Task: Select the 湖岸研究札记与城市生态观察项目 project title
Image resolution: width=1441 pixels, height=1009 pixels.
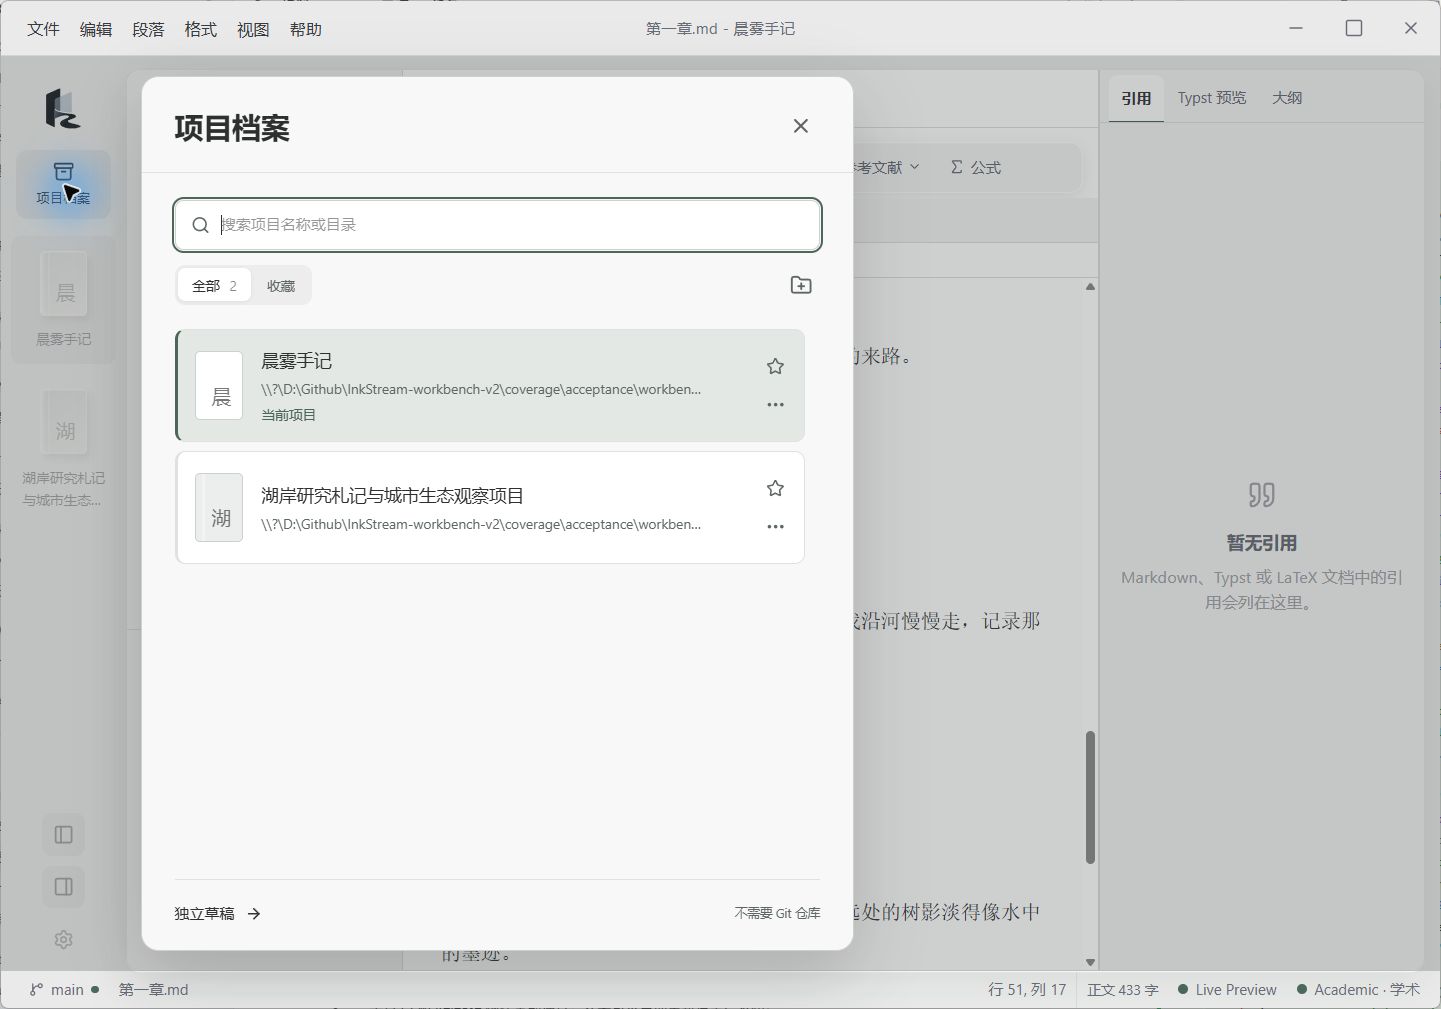Action: 392,496
